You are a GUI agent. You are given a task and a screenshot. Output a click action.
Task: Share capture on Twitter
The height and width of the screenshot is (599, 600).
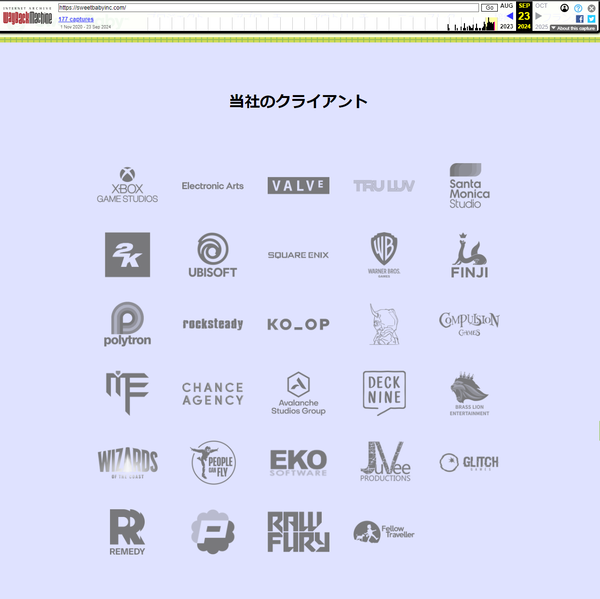tap(591, 19)
